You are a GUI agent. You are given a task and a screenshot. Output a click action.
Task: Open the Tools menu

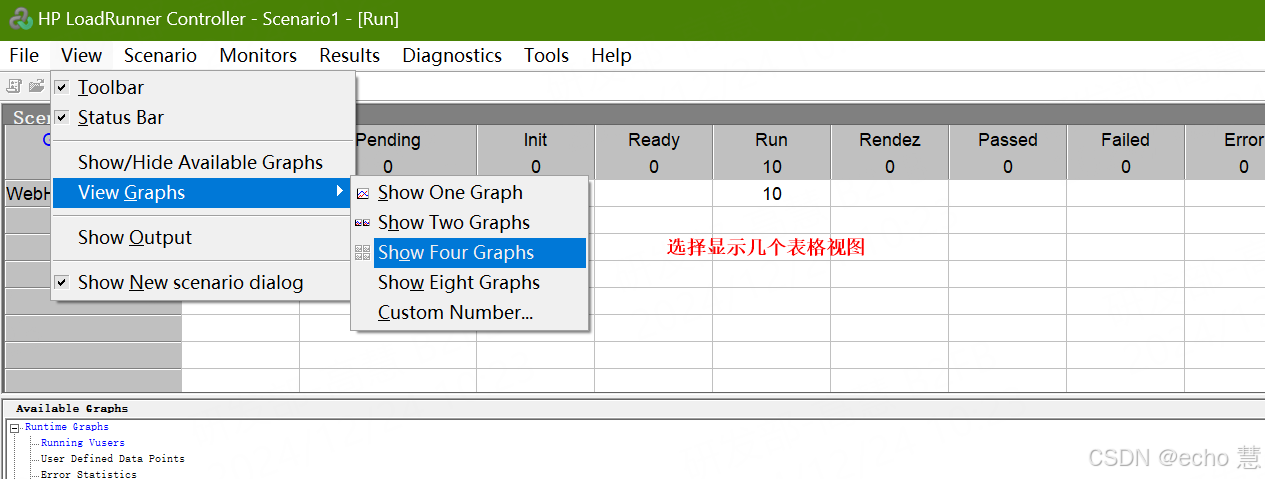[x=546, y=56]
